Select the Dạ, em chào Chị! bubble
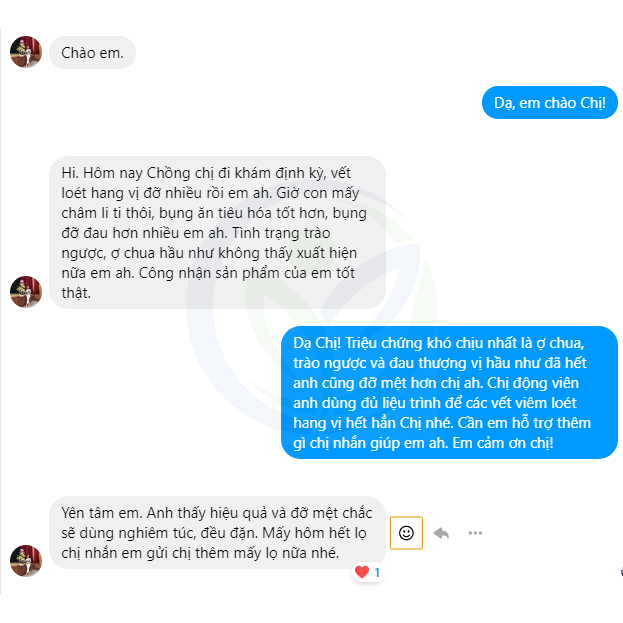Image resolution: width=623 pixels, height=623 pixels. tap(549, 103)
